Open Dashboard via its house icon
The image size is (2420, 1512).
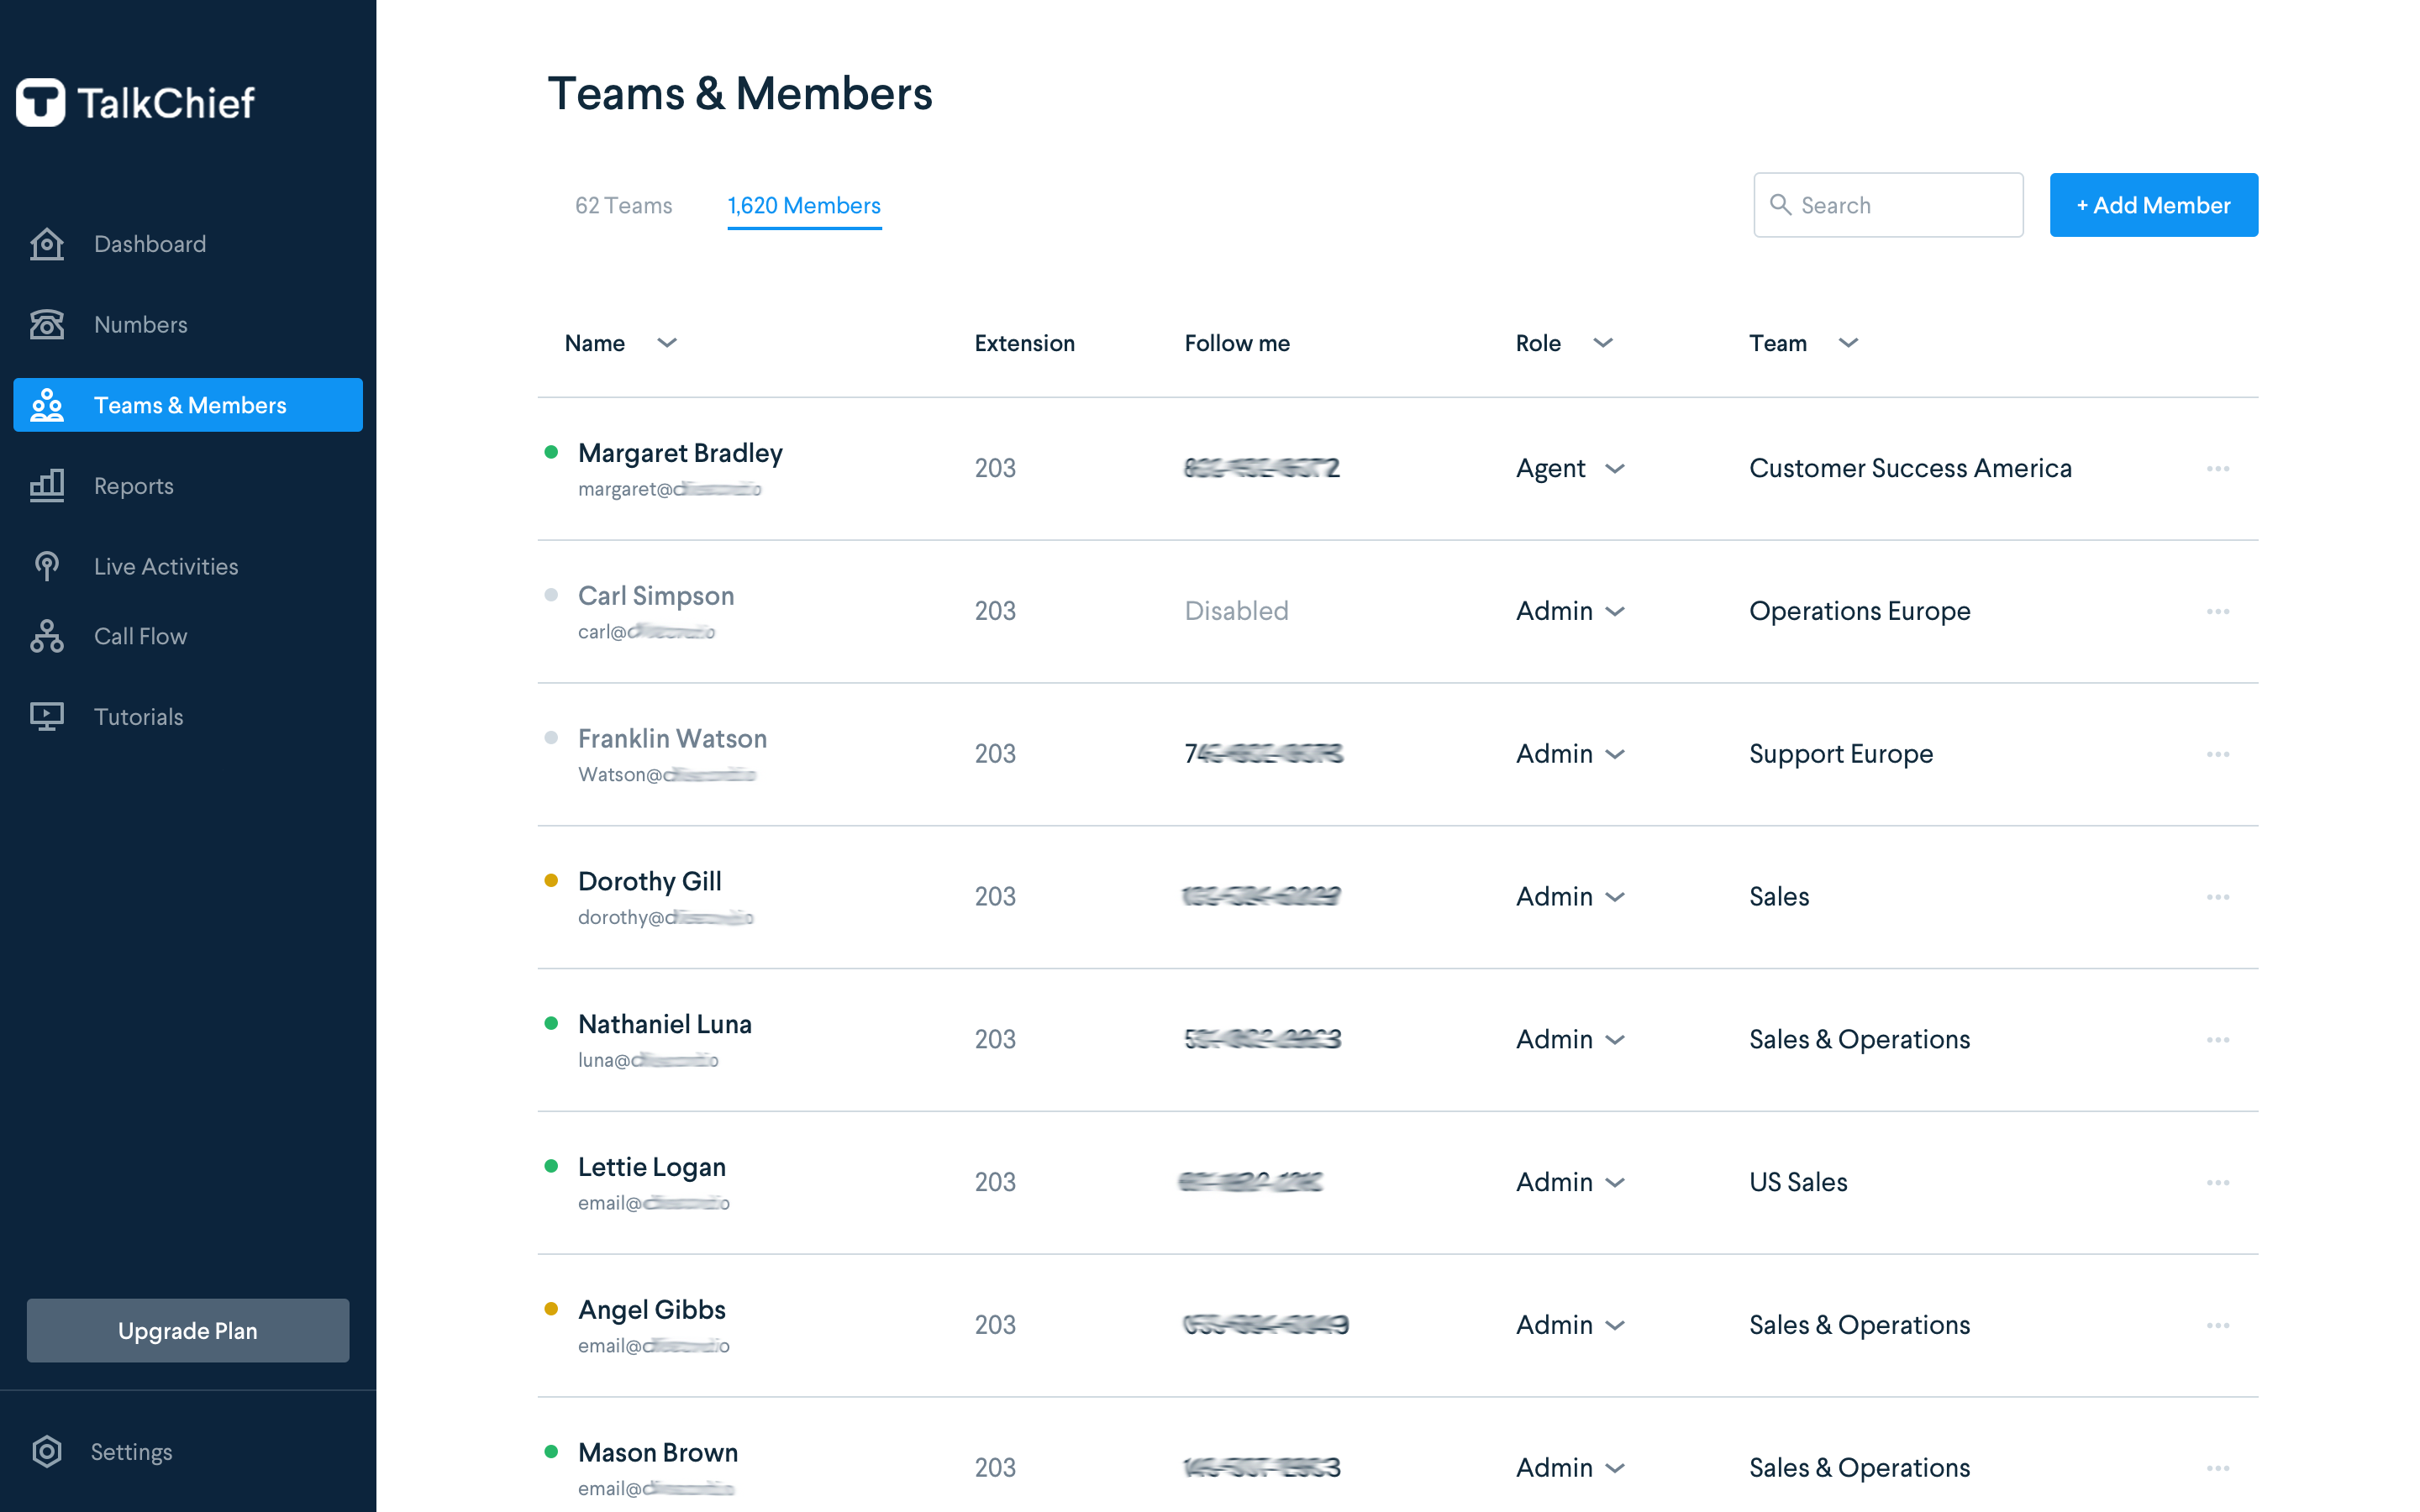[x=47, y=244]
